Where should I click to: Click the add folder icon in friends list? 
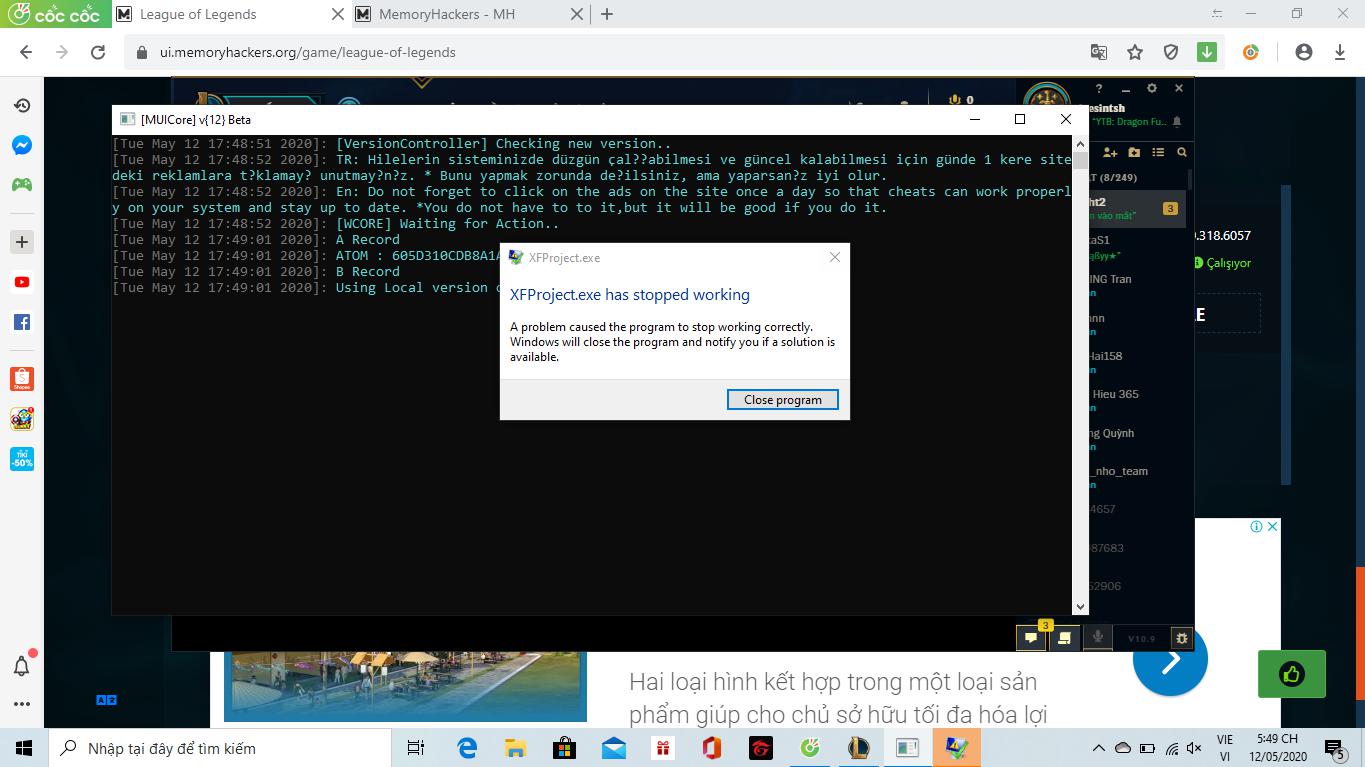point(1134,152)
